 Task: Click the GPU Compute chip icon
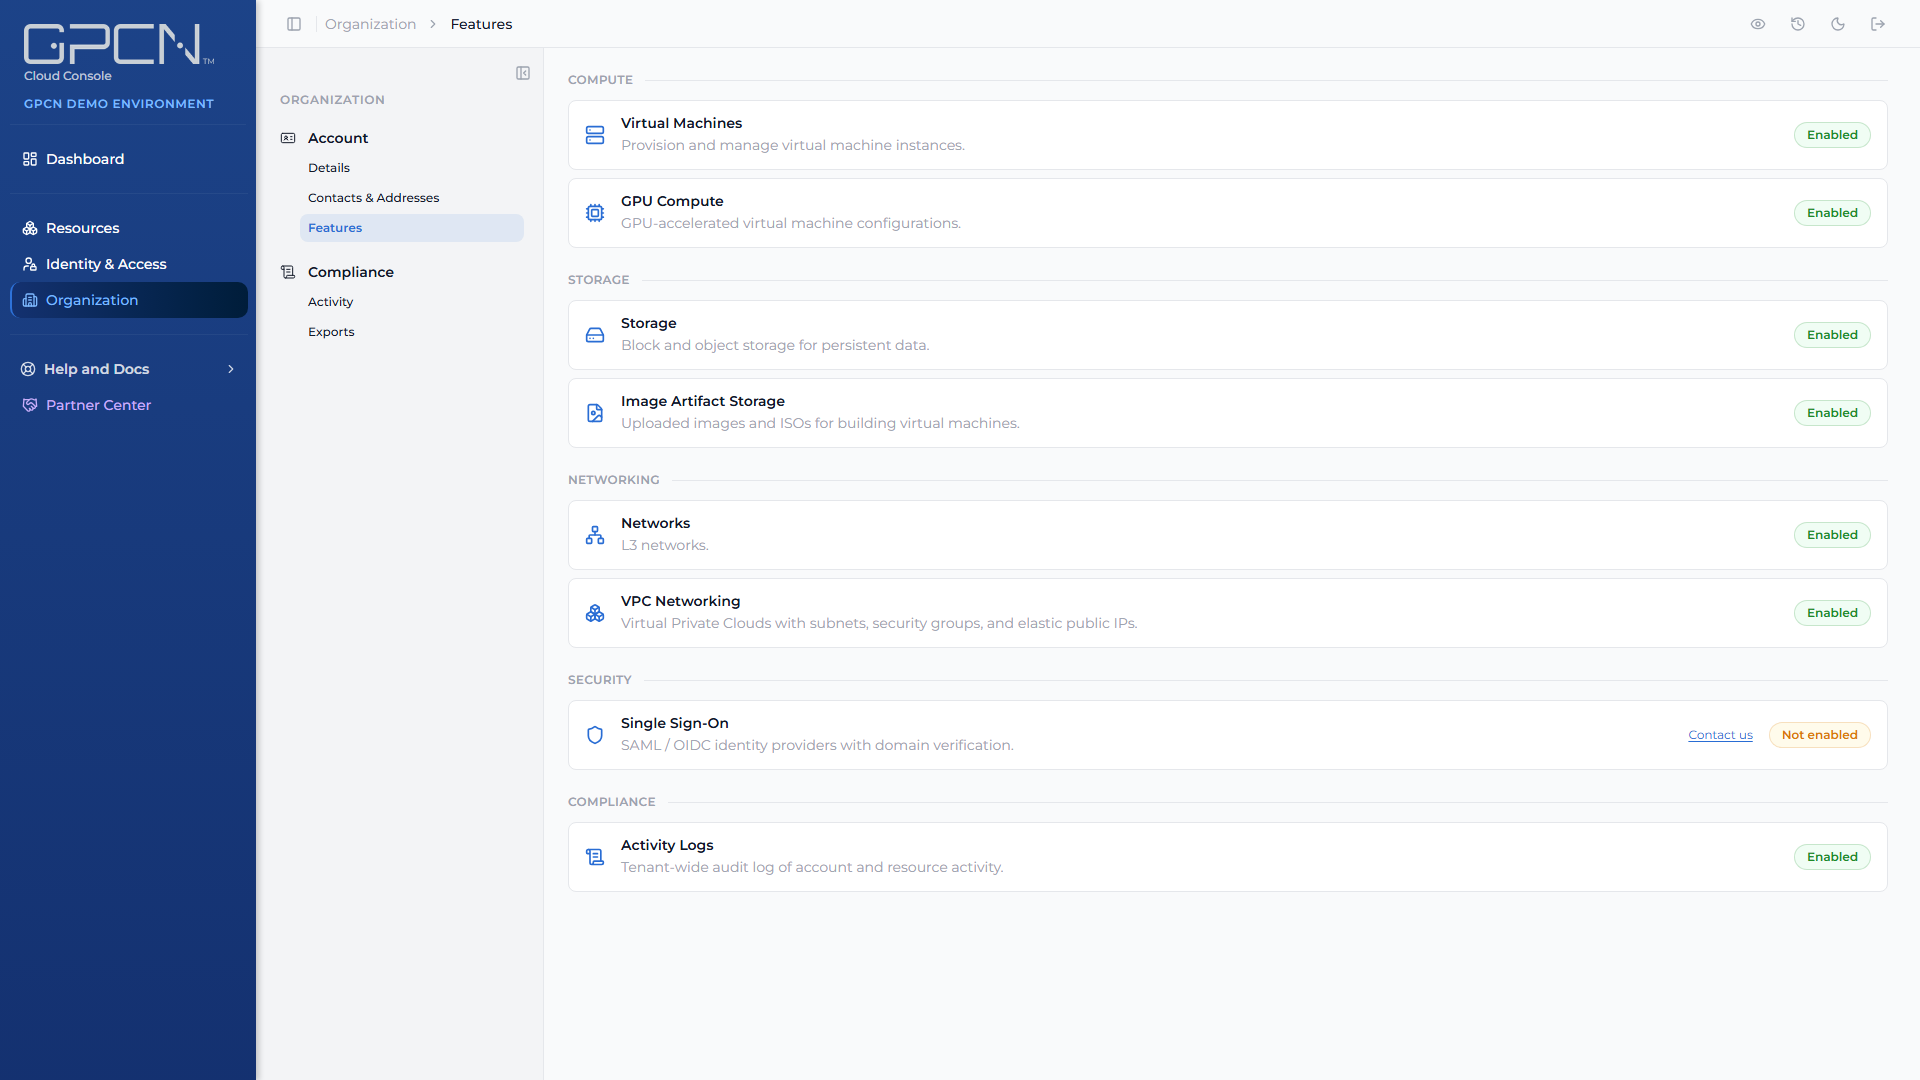click(595, 213)
